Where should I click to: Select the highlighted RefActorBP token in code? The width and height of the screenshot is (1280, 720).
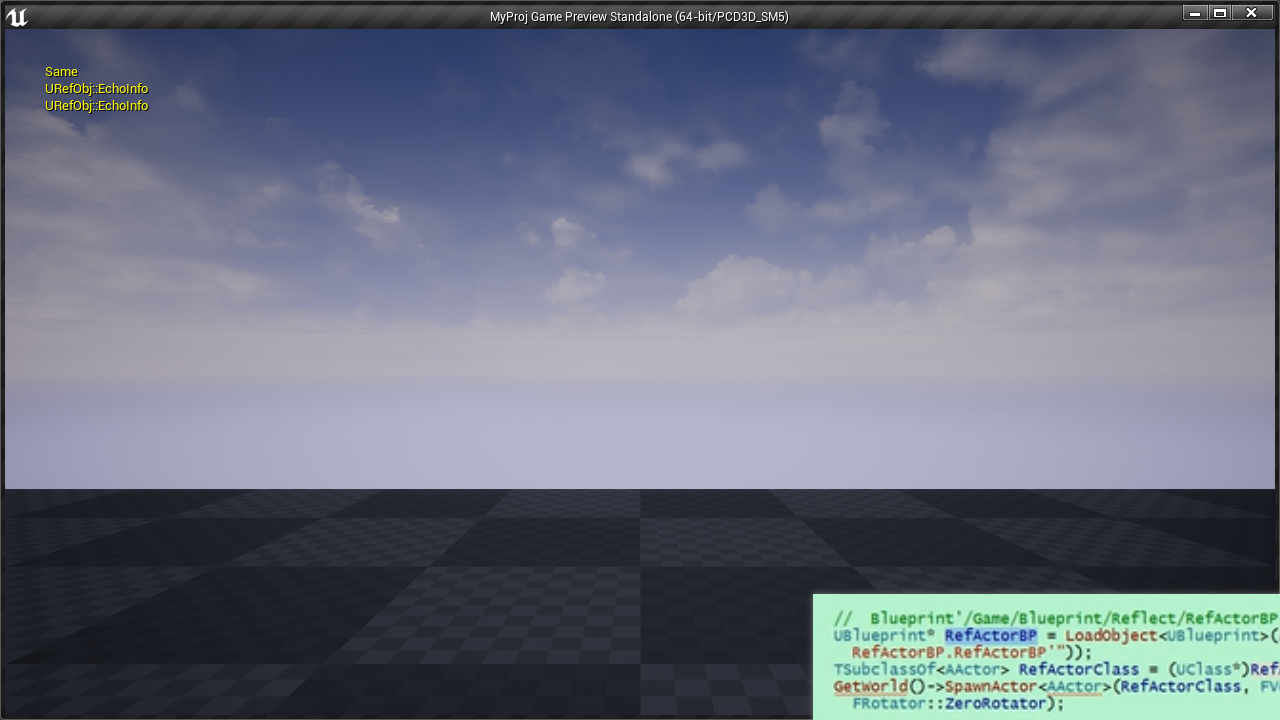(x=991, y=635)
